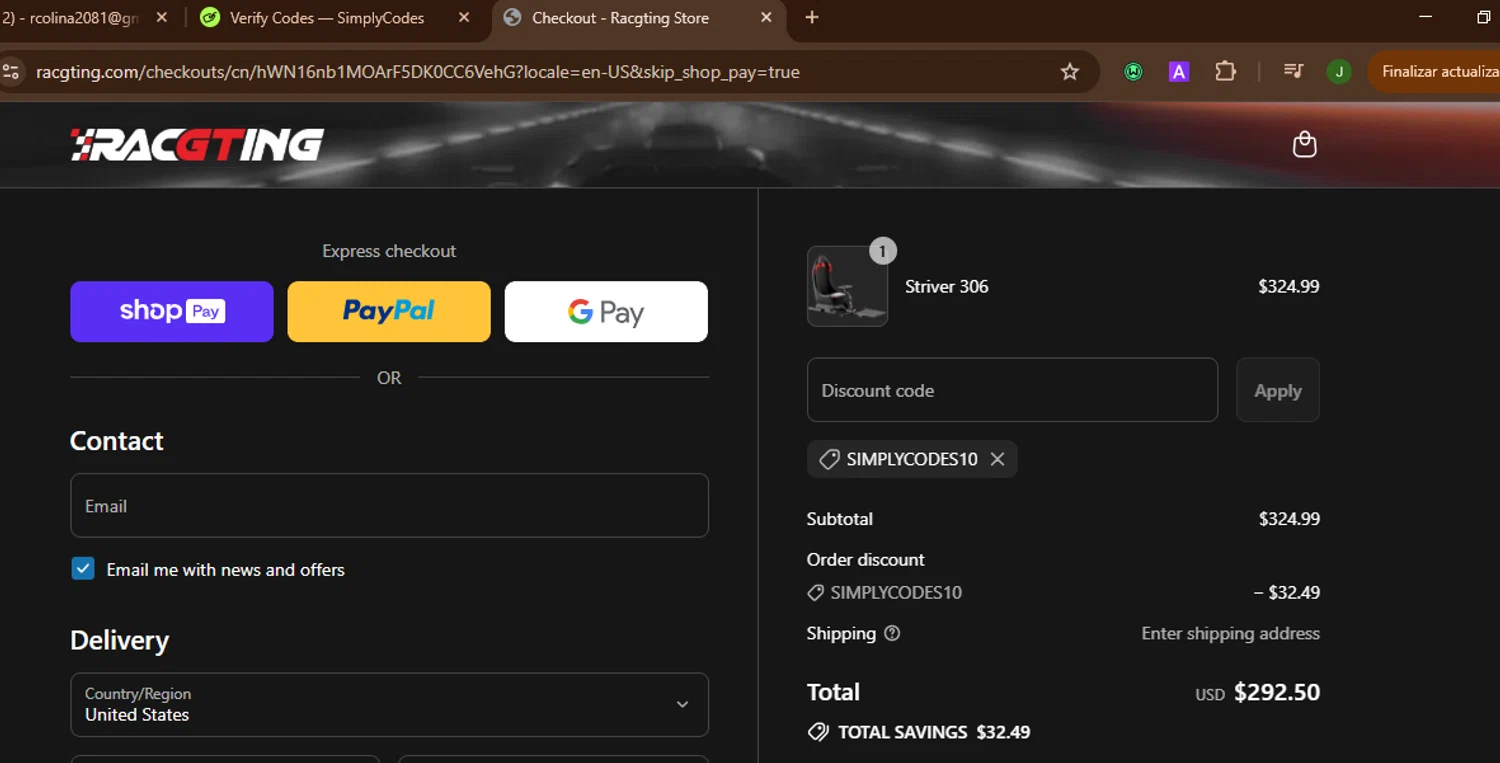Click the green circular extension icon

pyautogui.click(x=1133, y=72)
